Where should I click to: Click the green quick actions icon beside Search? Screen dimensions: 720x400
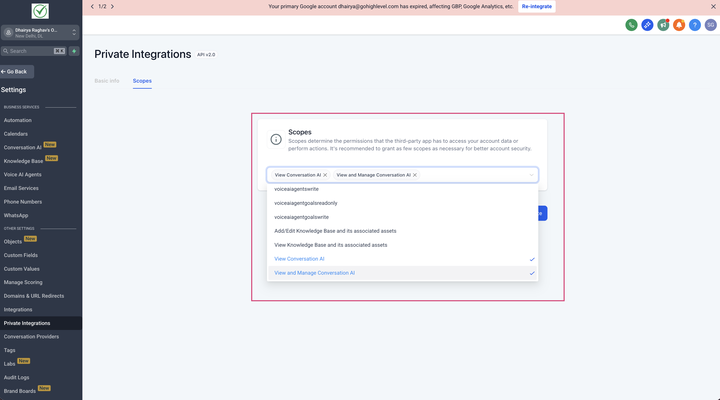[74, 50]
